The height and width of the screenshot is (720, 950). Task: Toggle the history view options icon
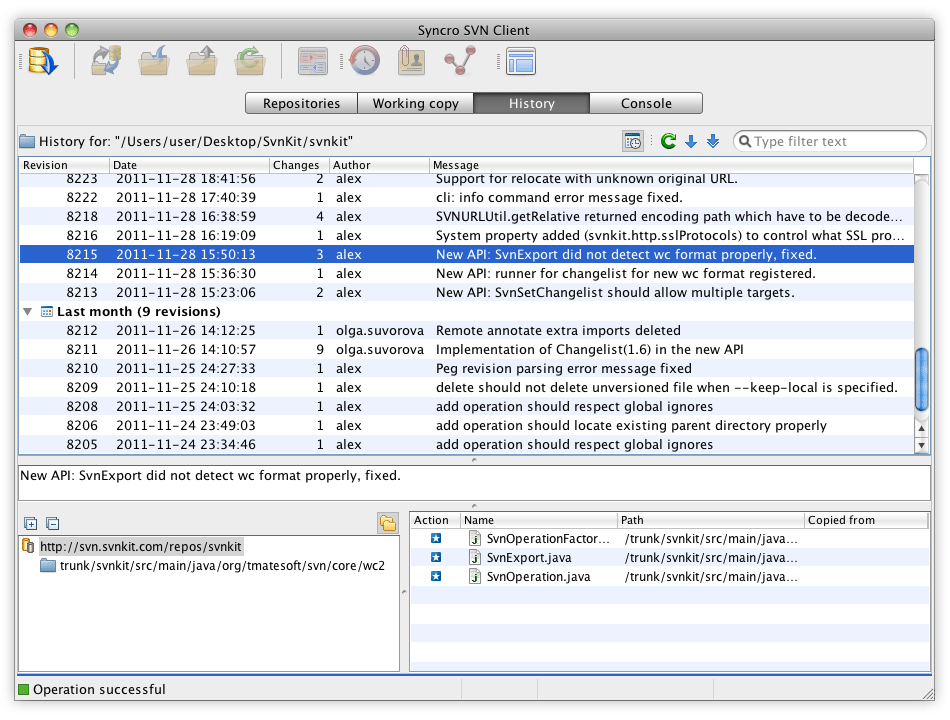(x=632, y=140)
